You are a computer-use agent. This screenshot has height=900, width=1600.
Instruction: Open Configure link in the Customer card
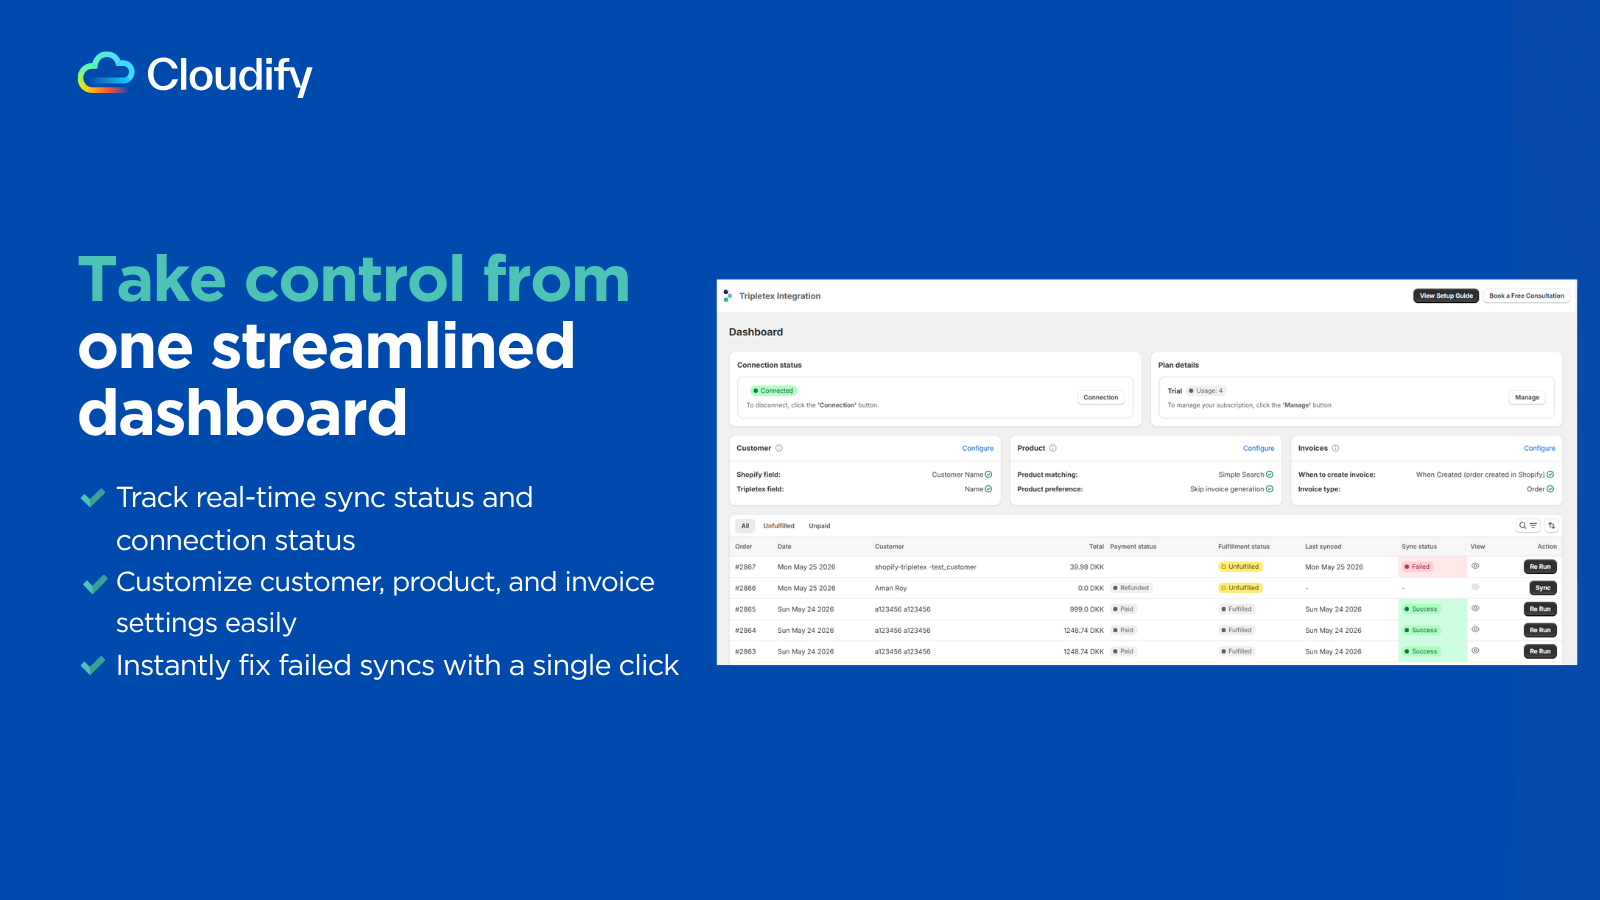click(x=978, y=449)
